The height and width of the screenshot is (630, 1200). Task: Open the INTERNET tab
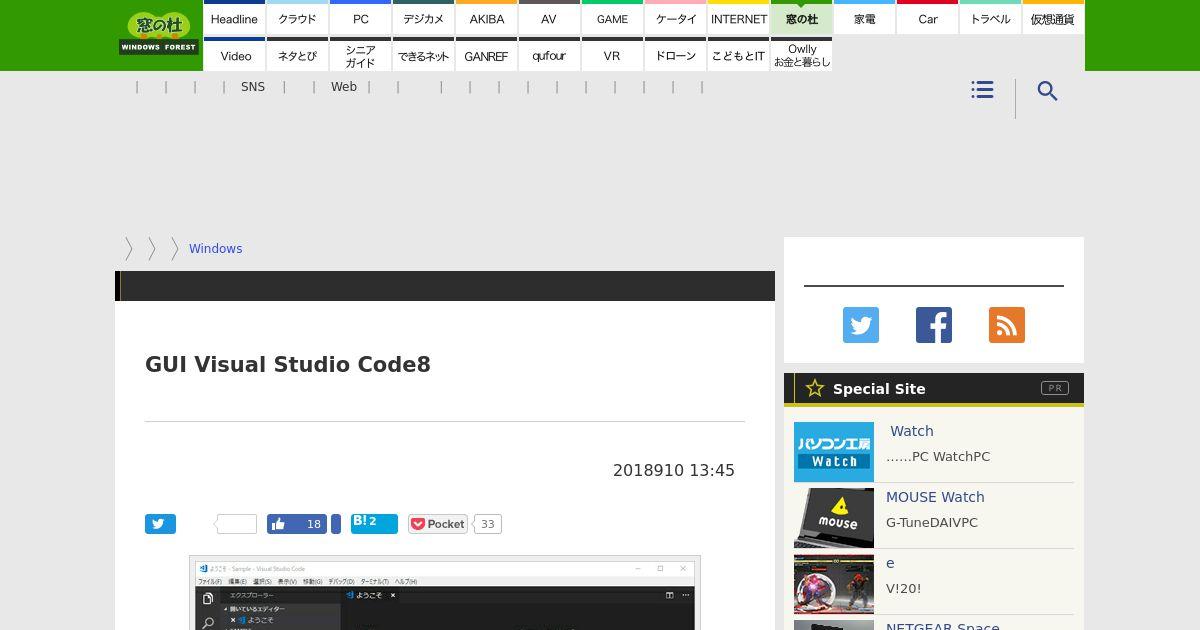point(738,18)
